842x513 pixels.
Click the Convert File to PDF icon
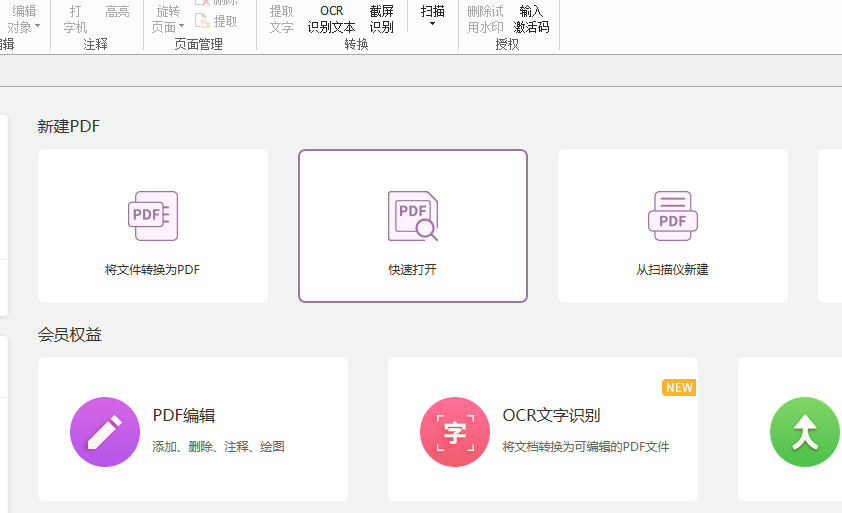(153, 216)
